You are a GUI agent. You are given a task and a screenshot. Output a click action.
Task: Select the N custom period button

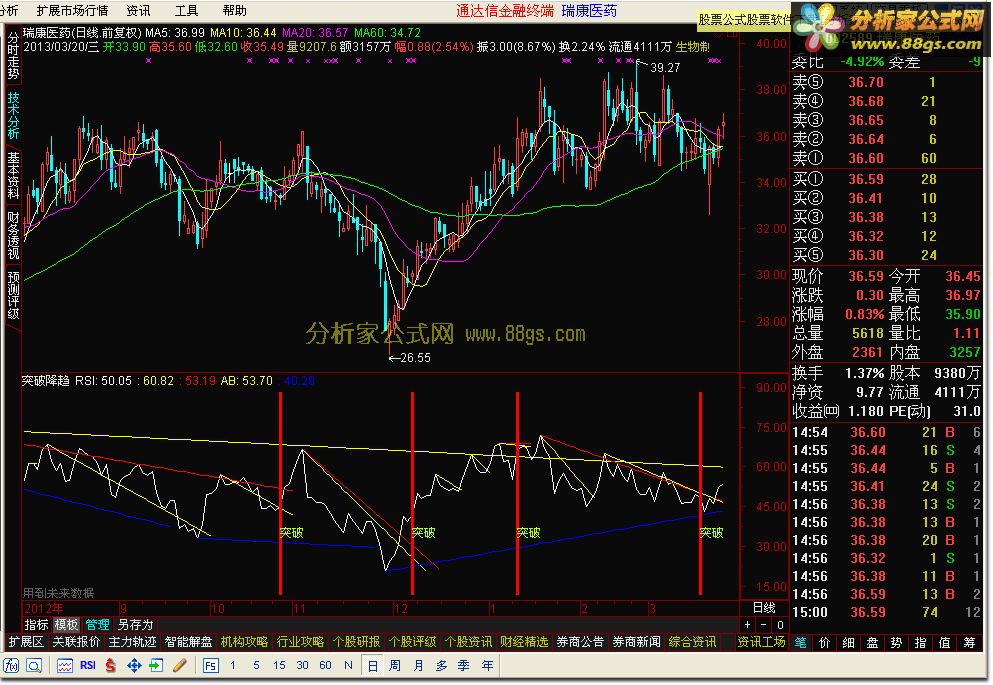tap(348, 665)
